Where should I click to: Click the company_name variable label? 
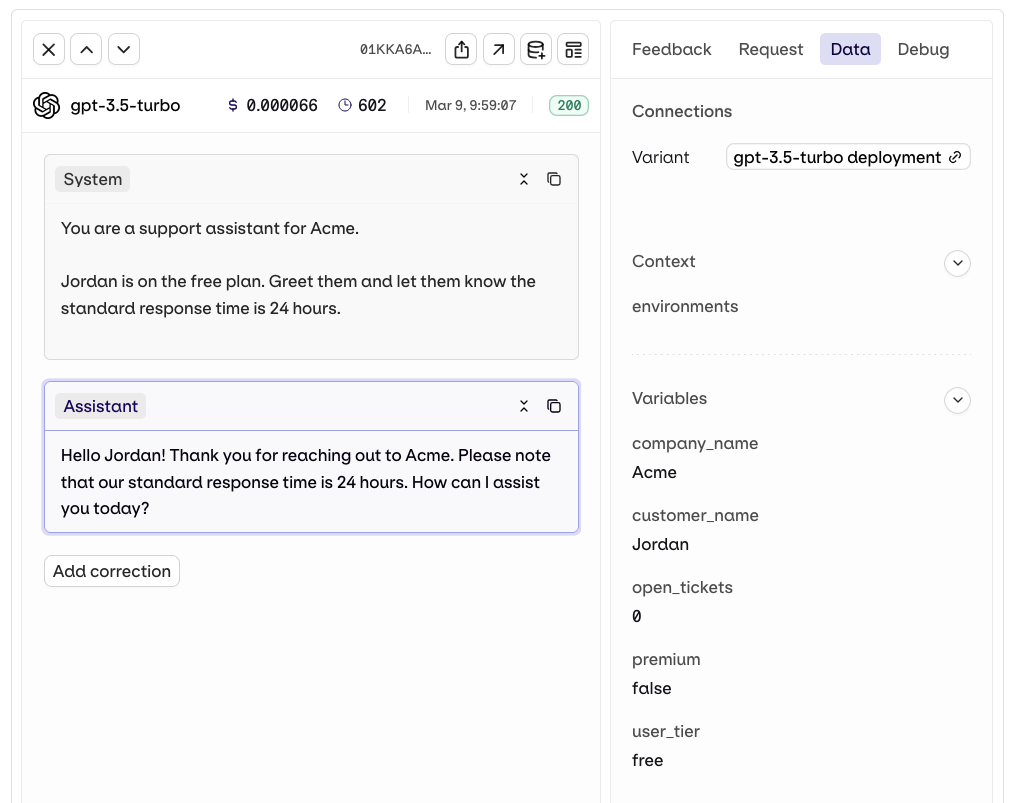(695, 443)
